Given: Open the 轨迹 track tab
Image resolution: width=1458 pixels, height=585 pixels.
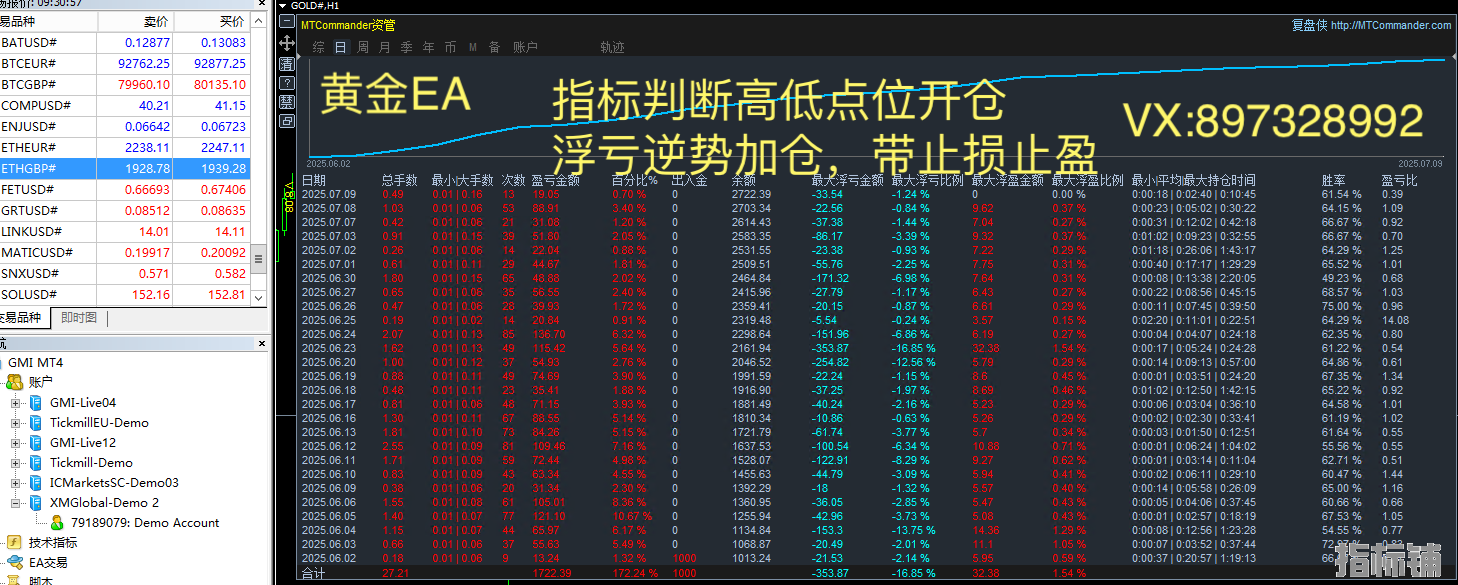Looking at the screenshot, I should [x=612, y=47].
